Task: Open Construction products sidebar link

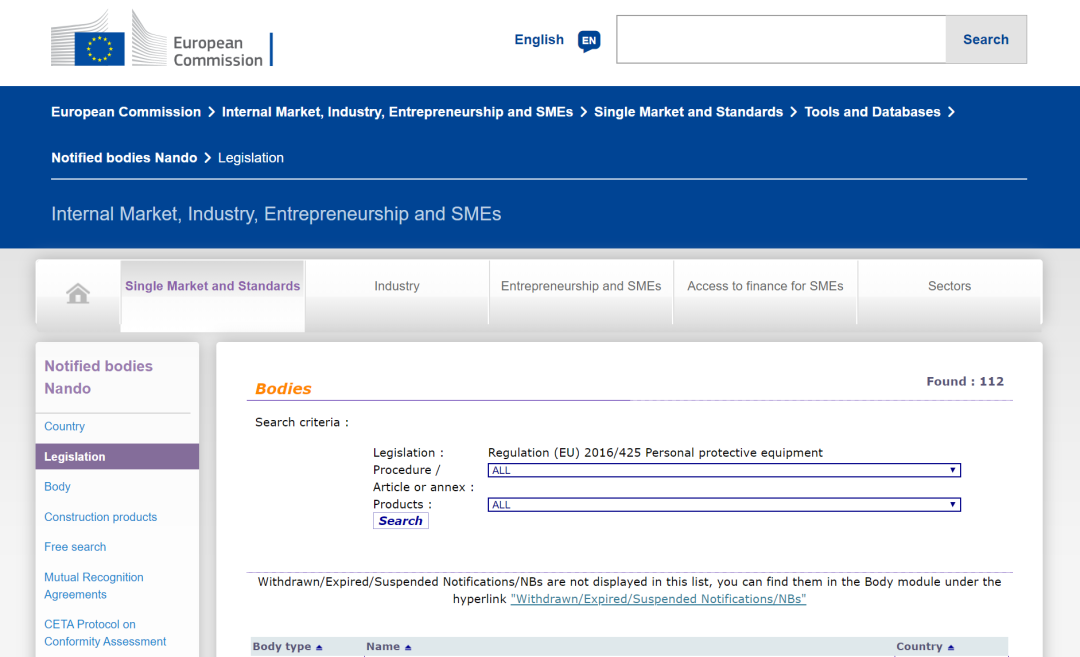Action: click(101, 517)
